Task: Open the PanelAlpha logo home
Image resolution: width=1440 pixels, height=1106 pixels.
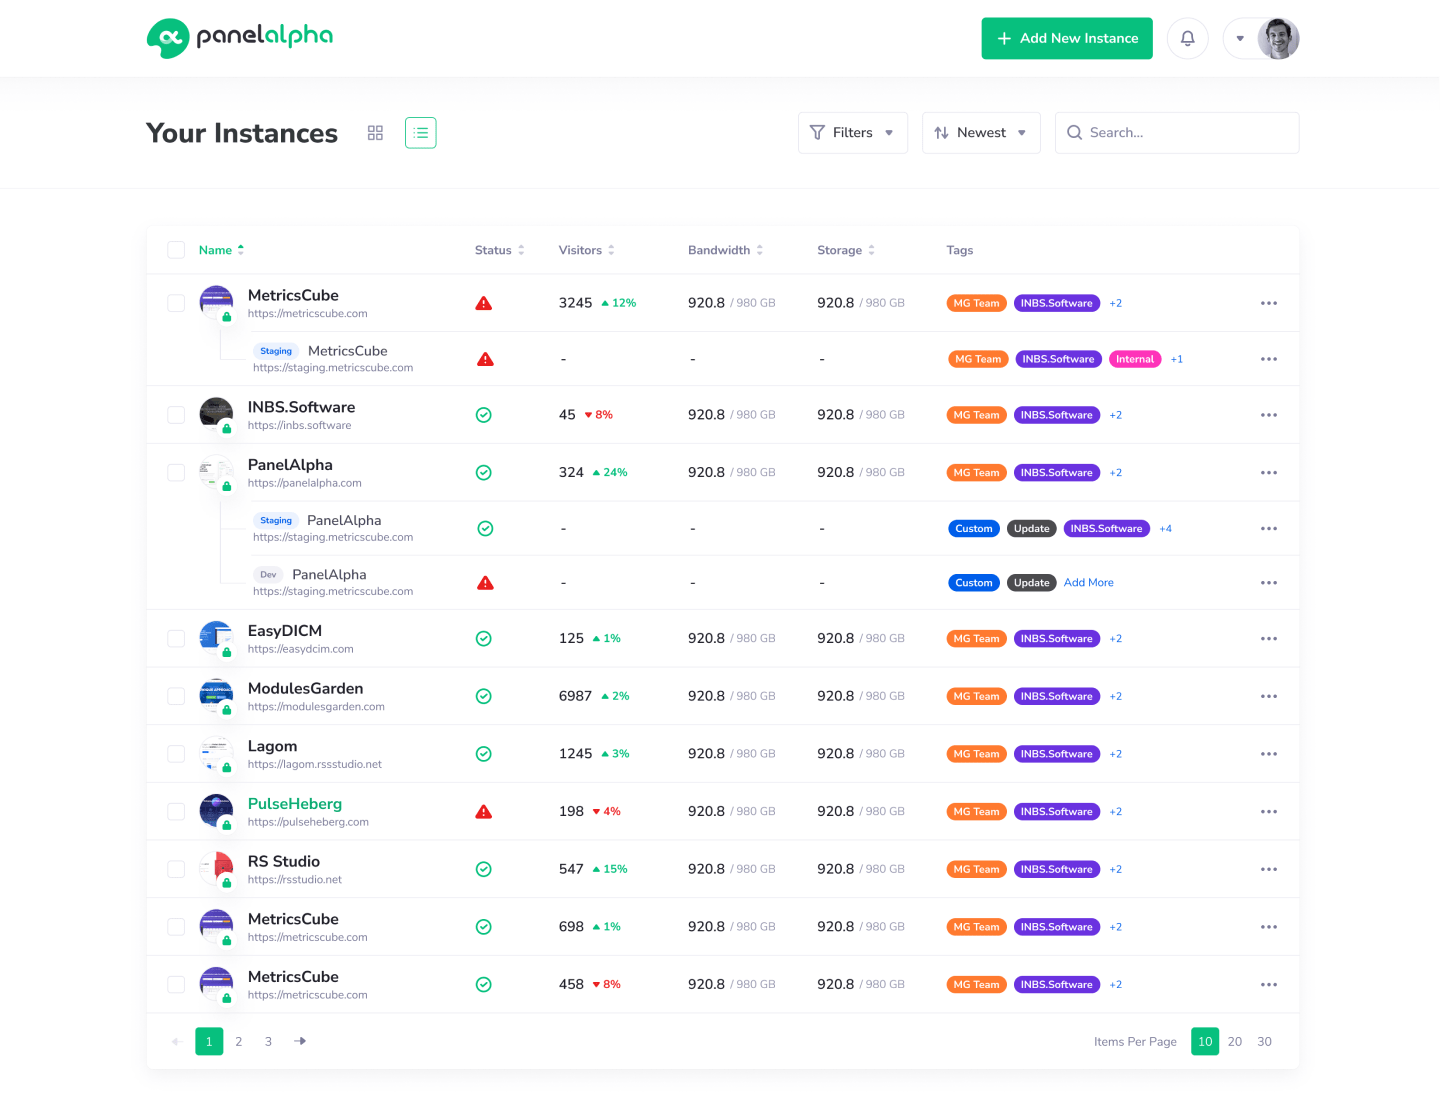Action: pyautogui.click(x=240, y=38)
